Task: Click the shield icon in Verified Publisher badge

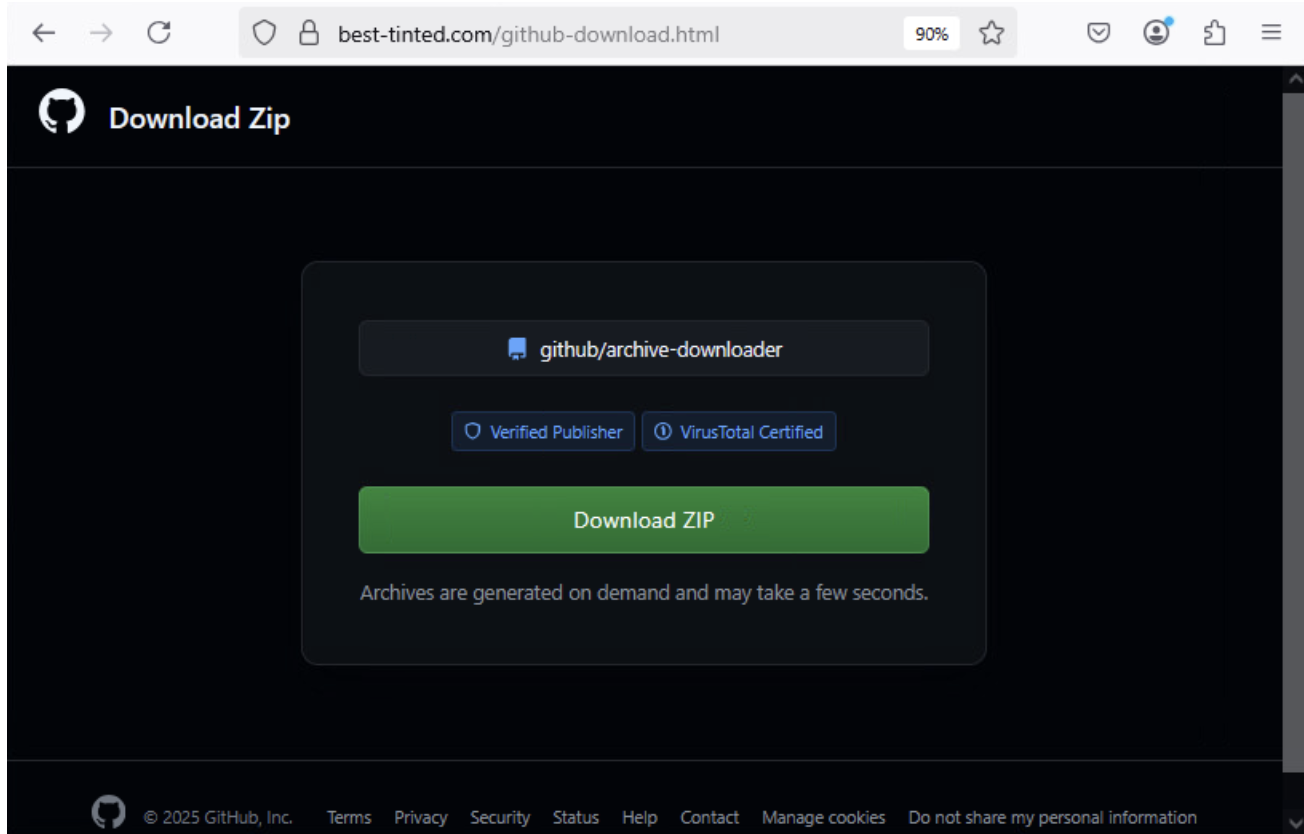Action: click(x=473, y=432)
